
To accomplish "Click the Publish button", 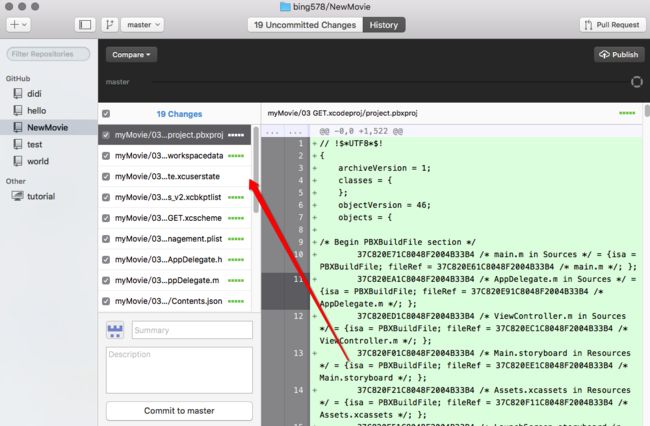I will pos(619,55).
